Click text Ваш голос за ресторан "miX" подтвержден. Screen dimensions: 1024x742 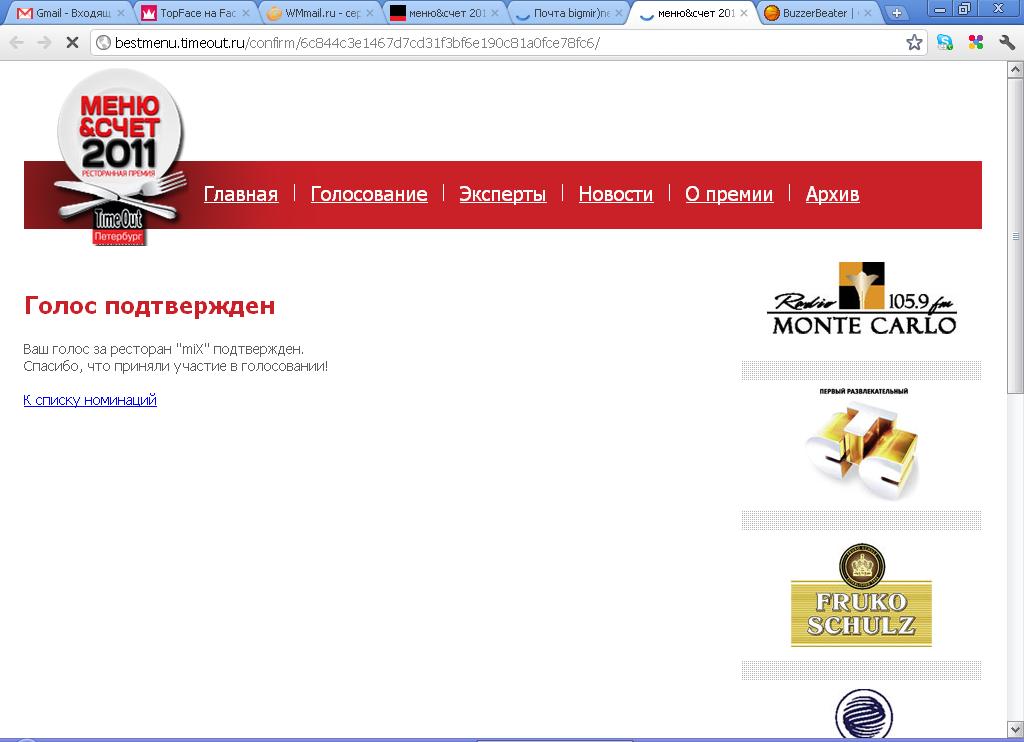point(163,349)
